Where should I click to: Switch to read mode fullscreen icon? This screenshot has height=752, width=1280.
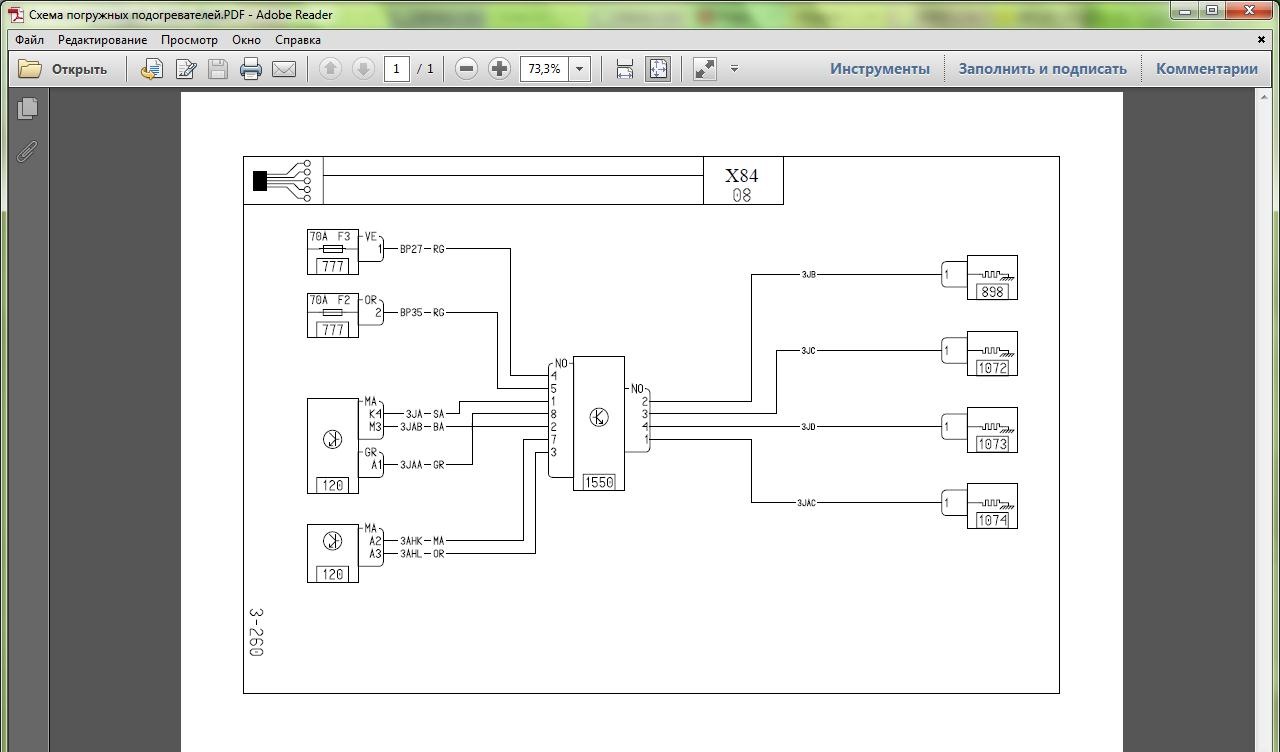coord(705,69)
